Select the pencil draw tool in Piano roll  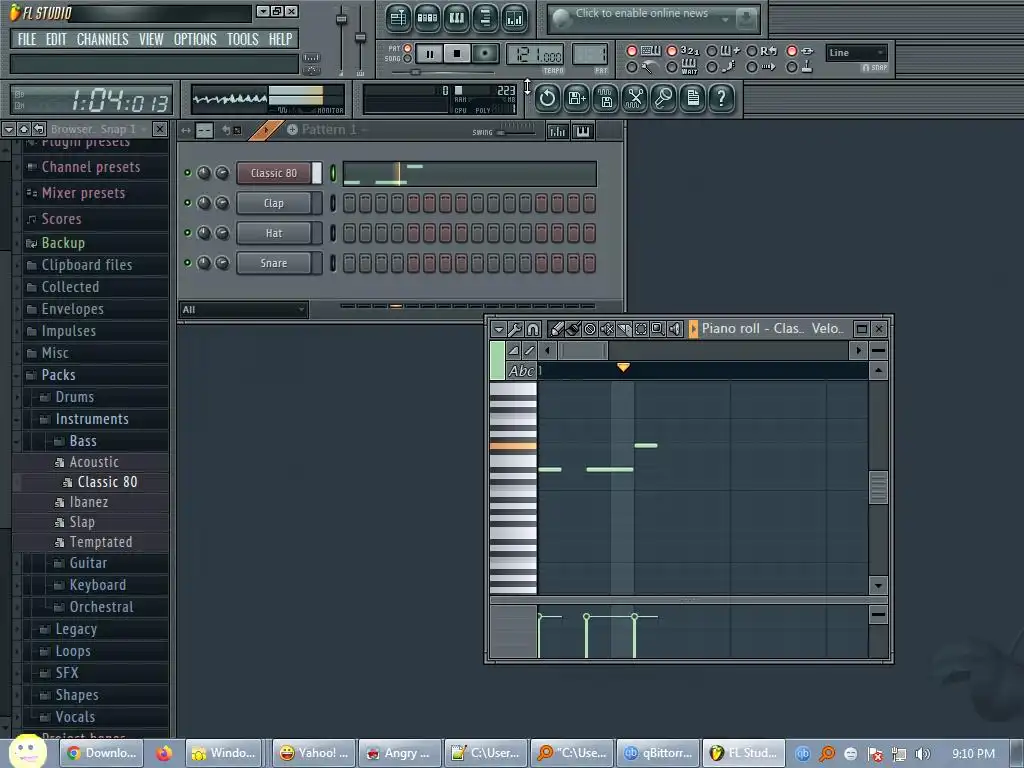click(x=557, y=328)
